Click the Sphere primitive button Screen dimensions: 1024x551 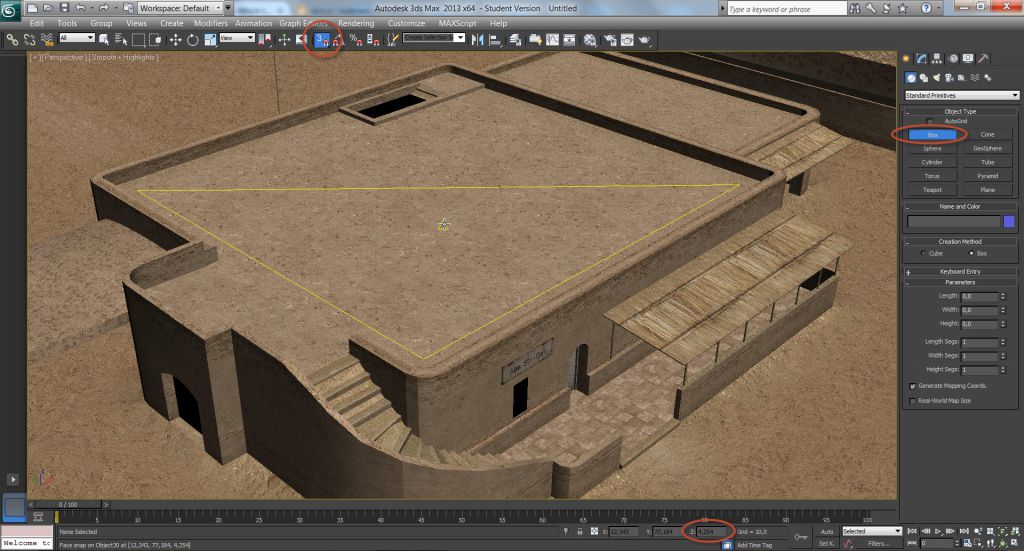(x=932, y=148)
